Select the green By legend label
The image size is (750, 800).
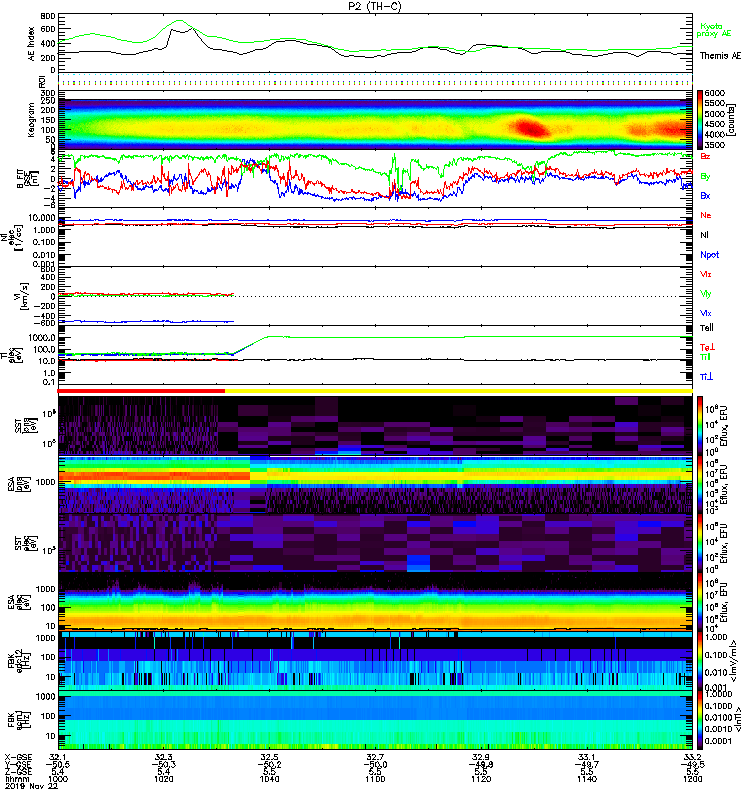tap(705, 177)
